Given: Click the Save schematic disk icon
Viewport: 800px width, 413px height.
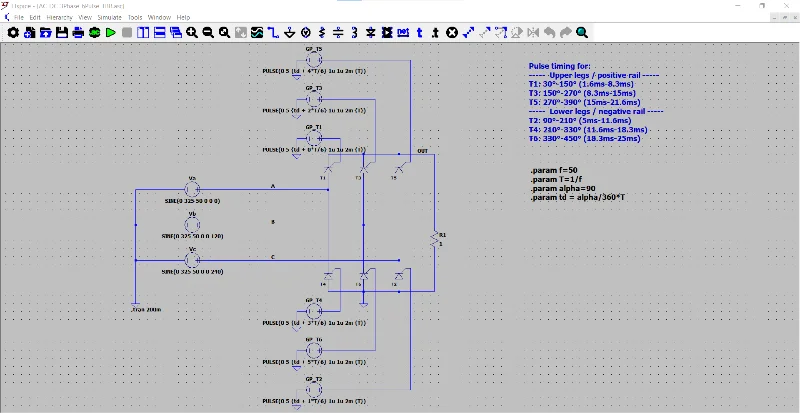Looking at the screenshot, I should (62, 33).
